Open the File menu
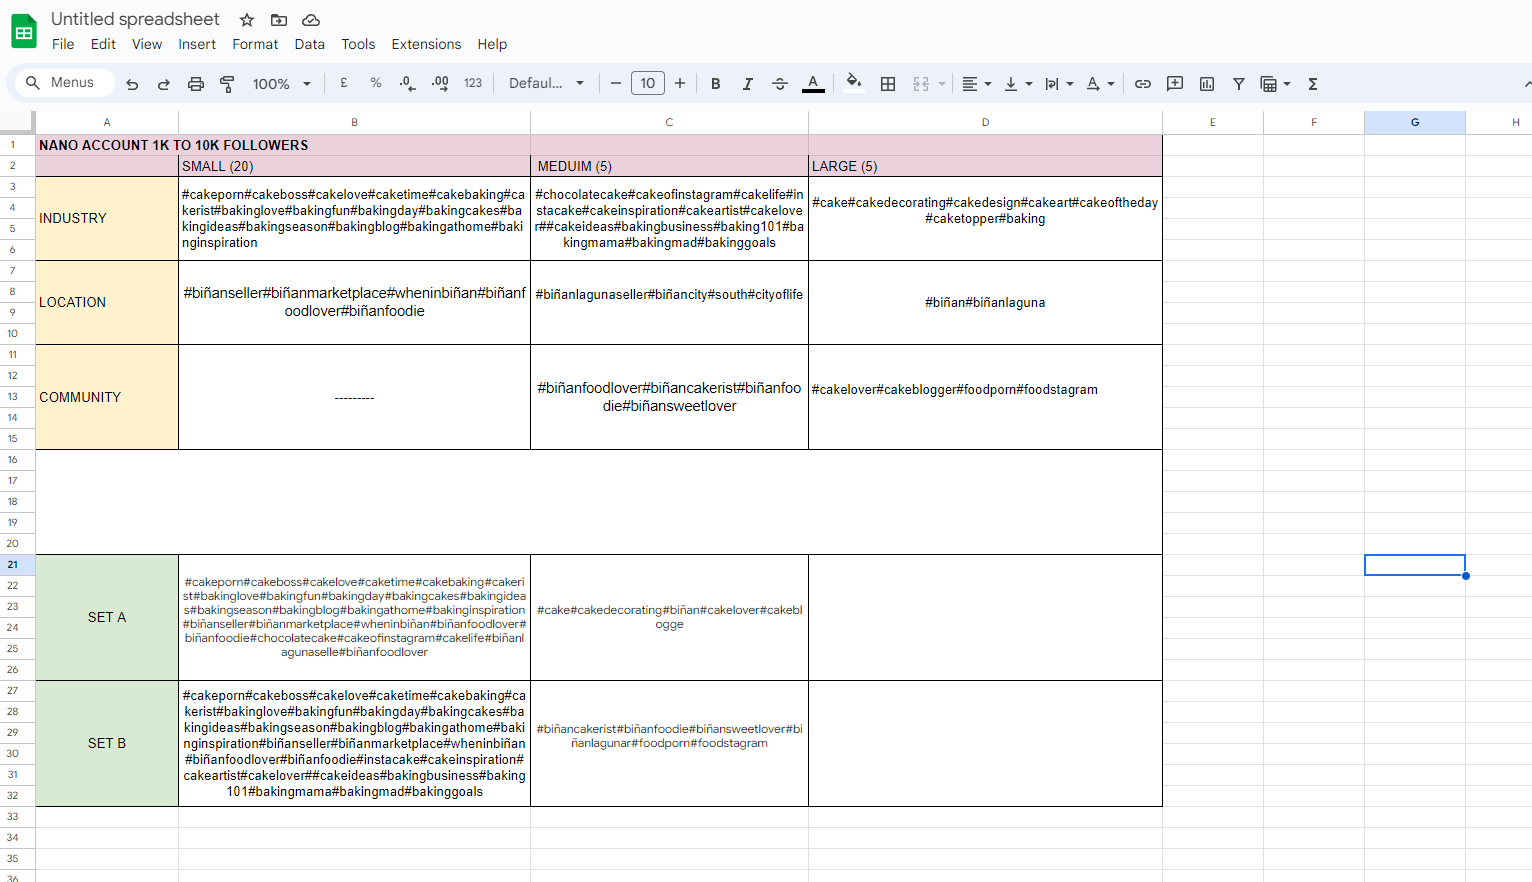 point(63,44)
